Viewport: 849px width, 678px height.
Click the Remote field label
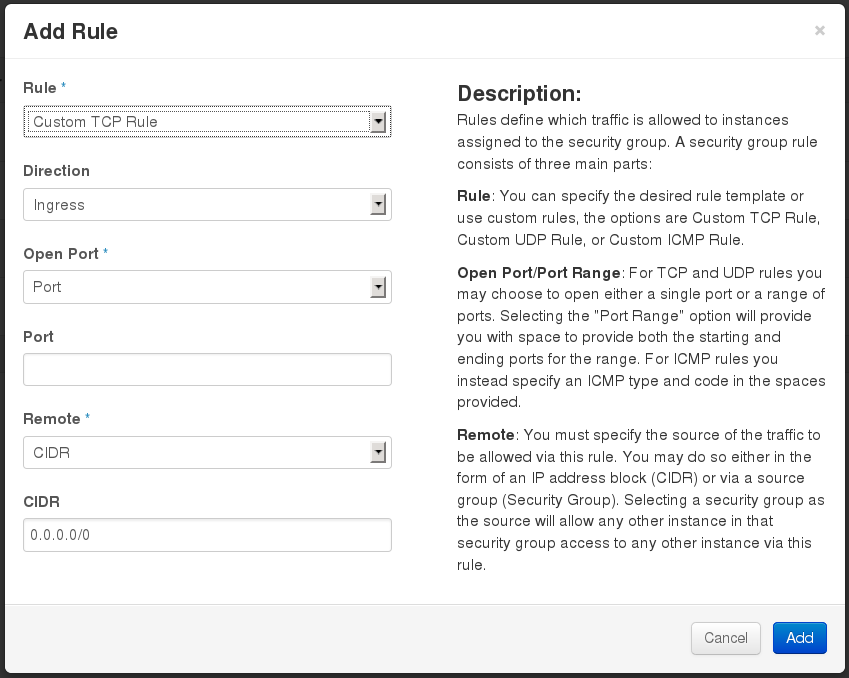51,419
